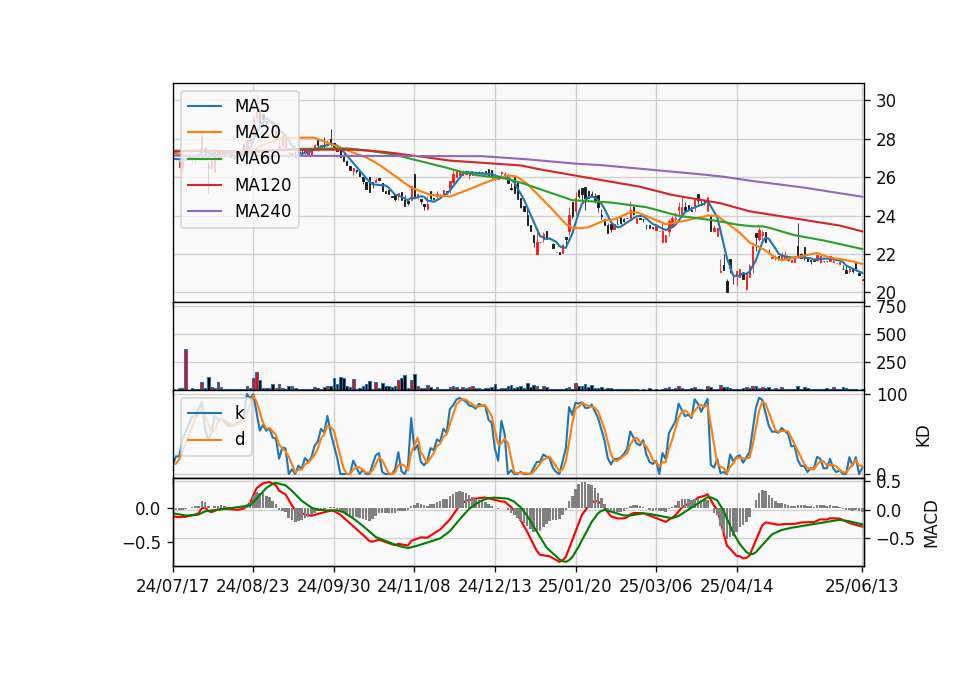This screenshot has height=690, width=960.
Task: Click the price axis value 24
Action: (886, 217)
